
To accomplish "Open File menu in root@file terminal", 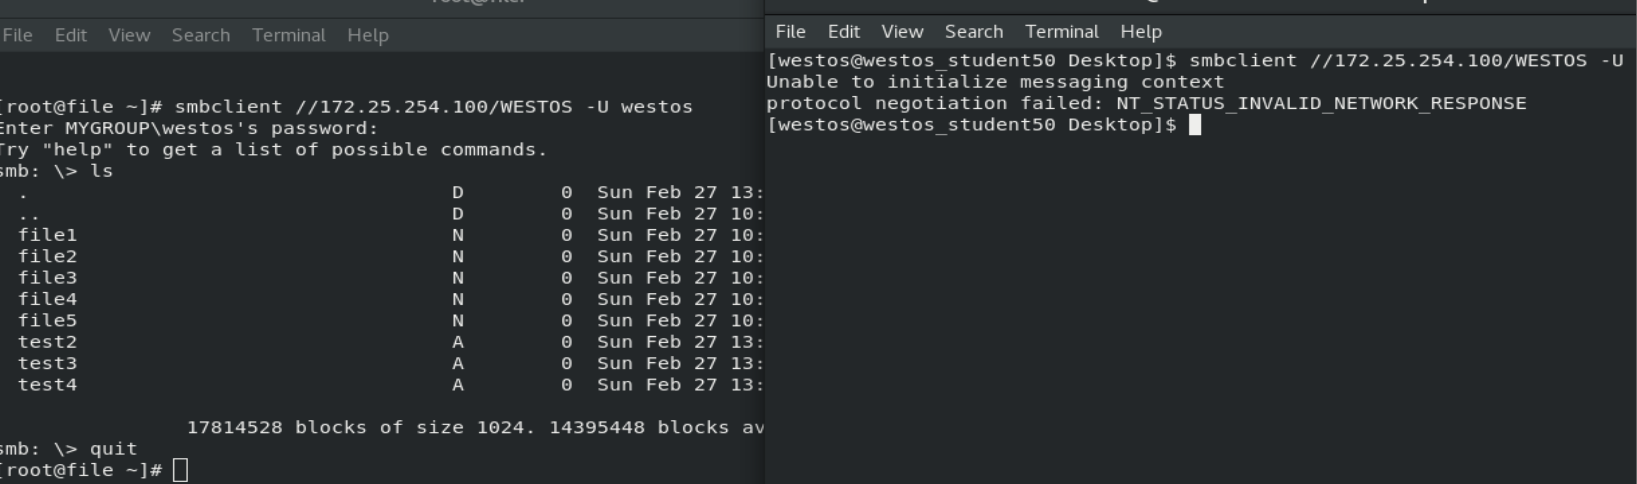I will pos(17,35).
